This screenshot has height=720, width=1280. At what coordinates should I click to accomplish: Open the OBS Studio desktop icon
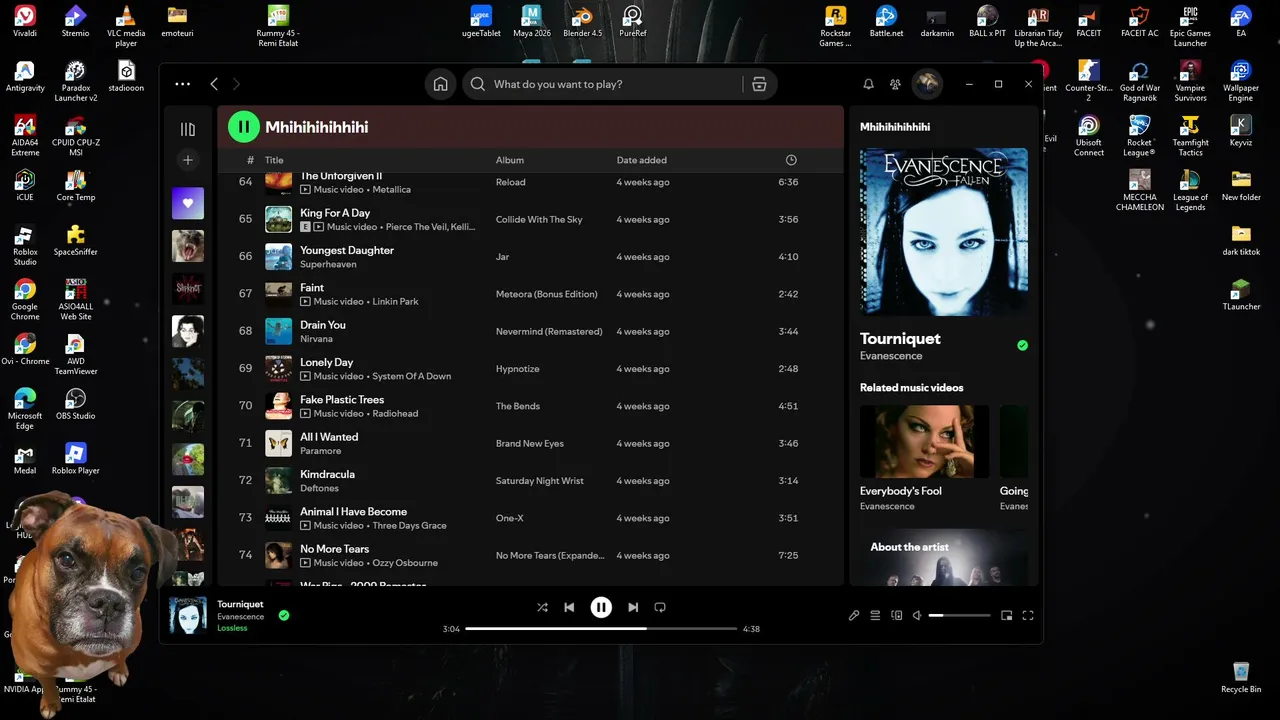click(75, 403)
